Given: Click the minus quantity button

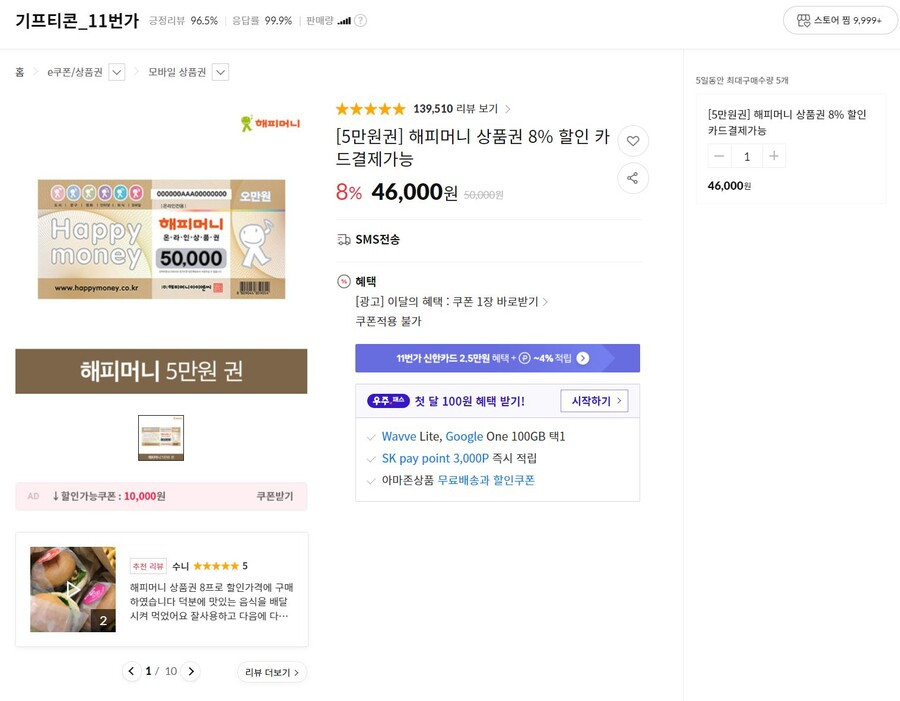Looking at the screenshot, I should [719, 156].
